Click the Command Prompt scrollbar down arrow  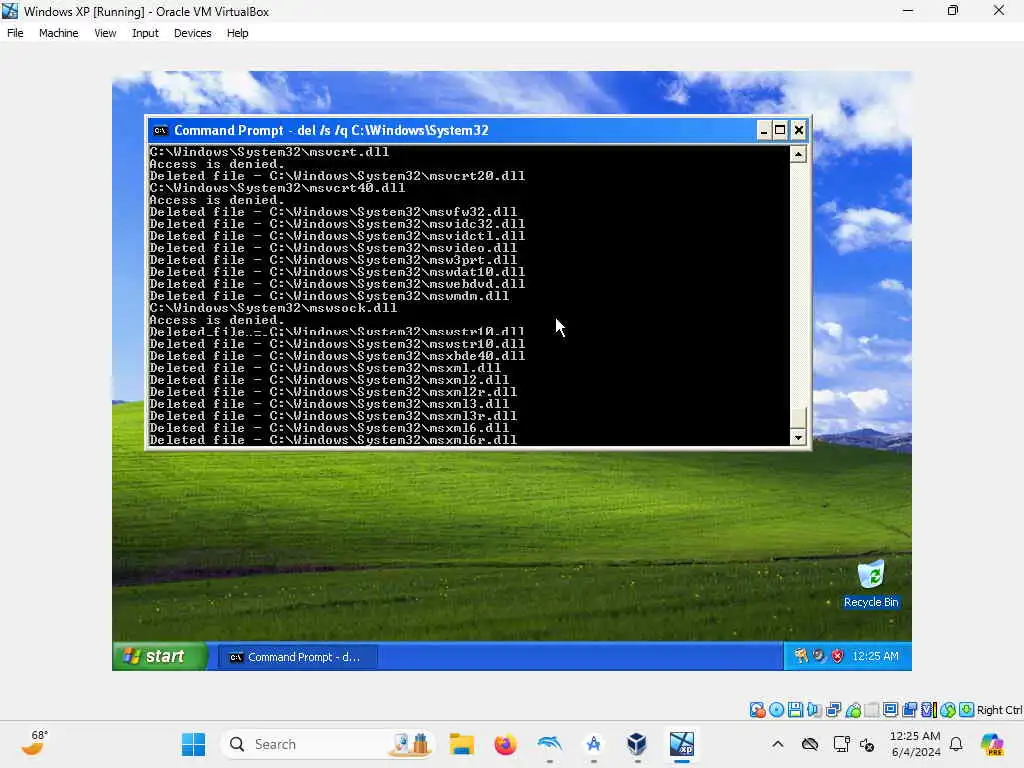point(798,438)
